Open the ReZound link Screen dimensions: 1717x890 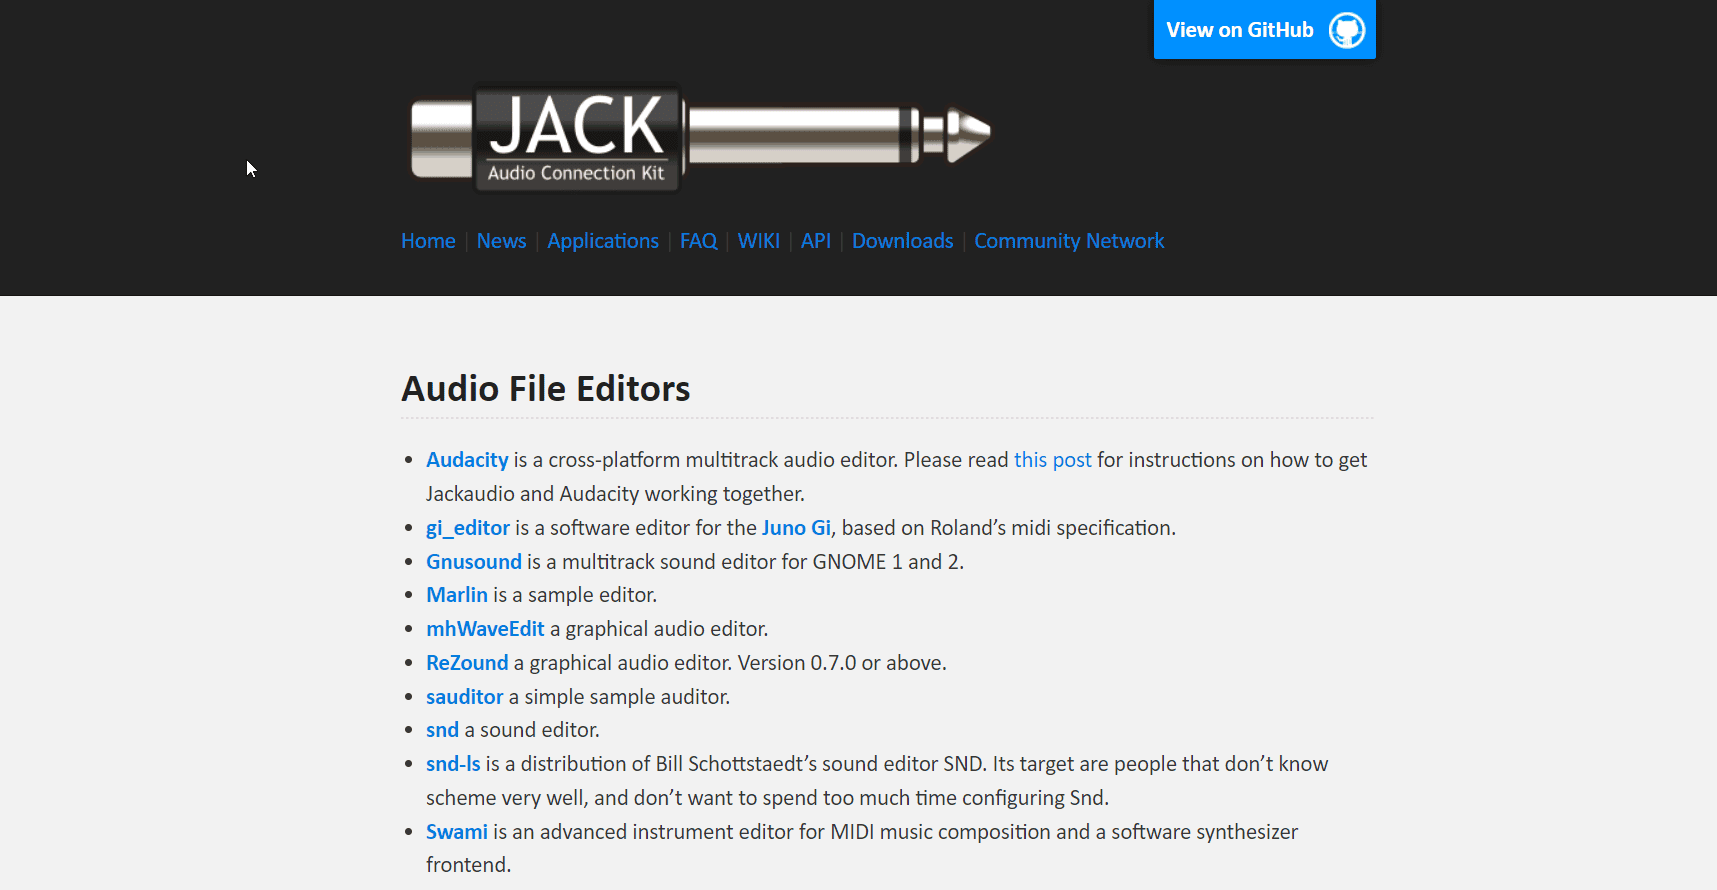coord(467,663)
